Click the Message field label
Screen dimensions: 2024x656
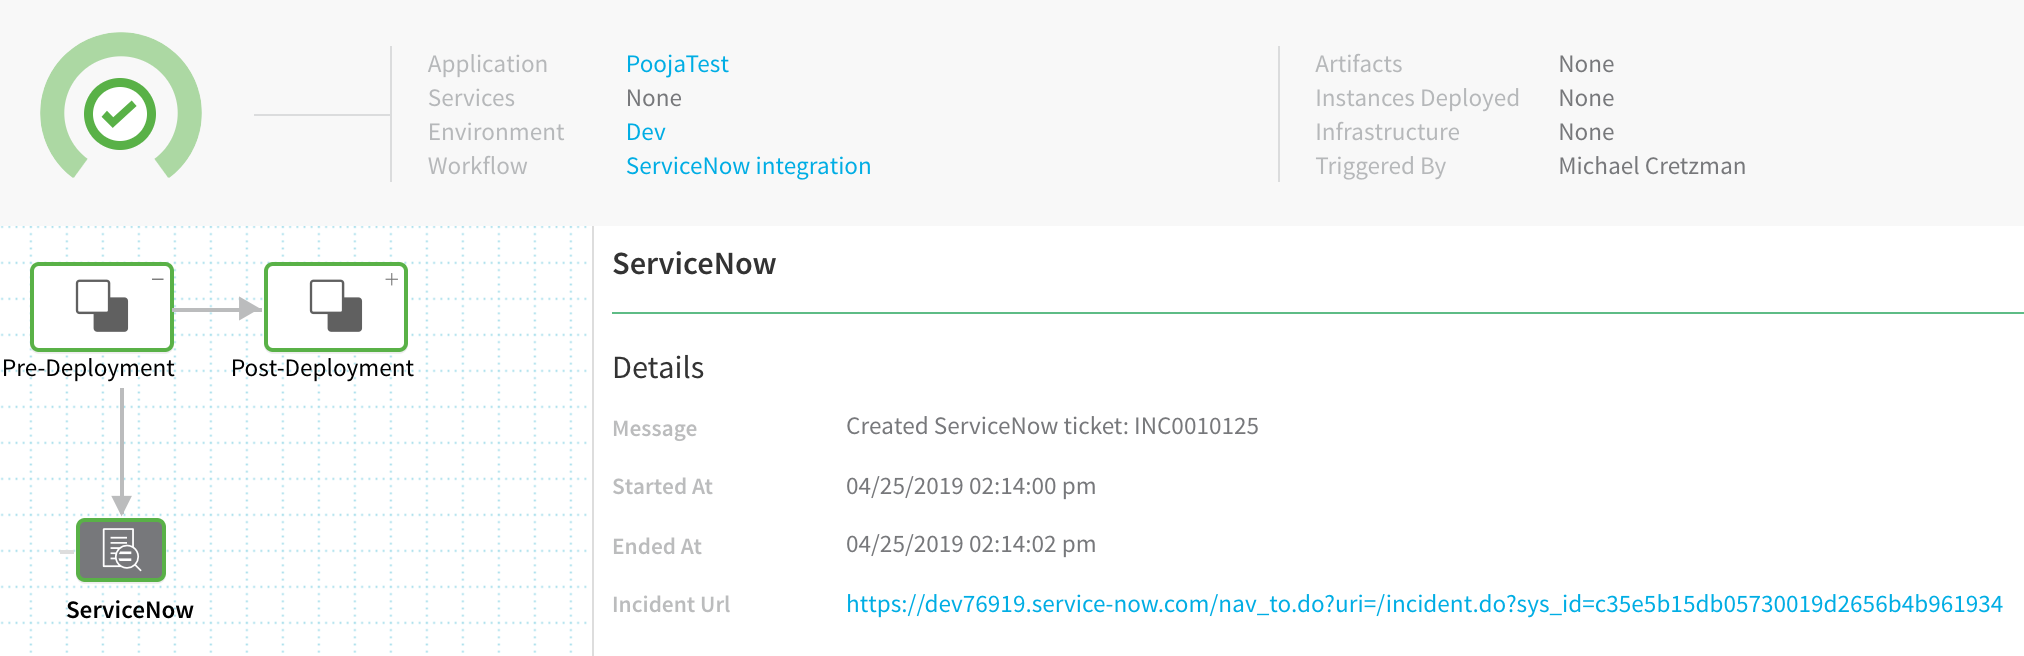pos(654,428)
